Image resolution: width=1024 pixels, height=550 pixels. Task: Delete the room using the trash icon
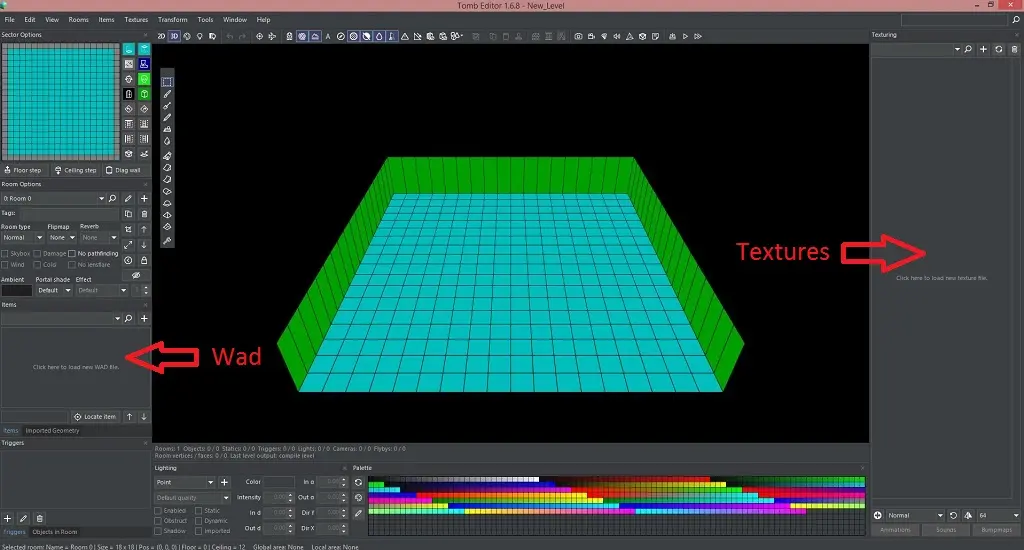pos(144,214)
